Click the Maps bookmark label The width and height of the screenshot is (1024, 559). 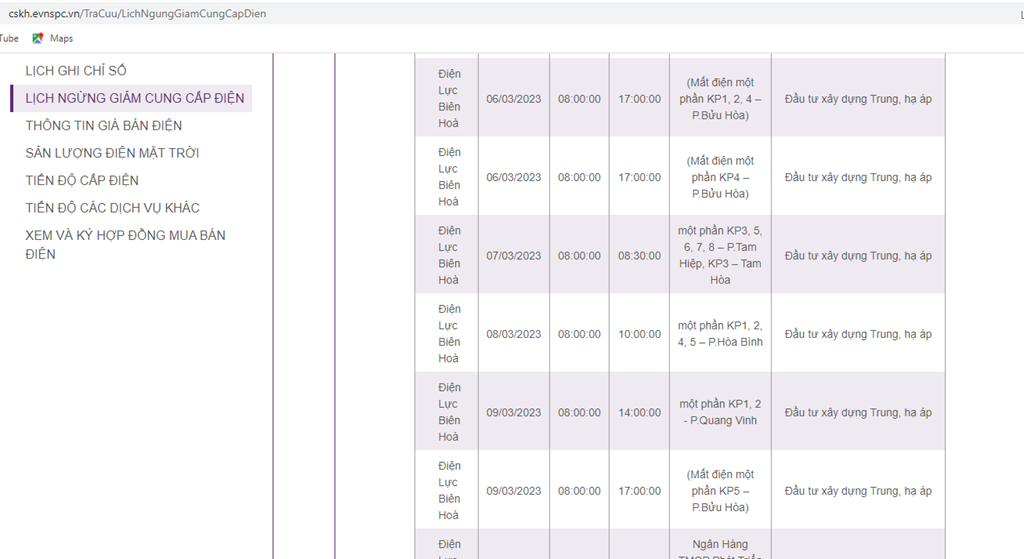tap(61, 39)
